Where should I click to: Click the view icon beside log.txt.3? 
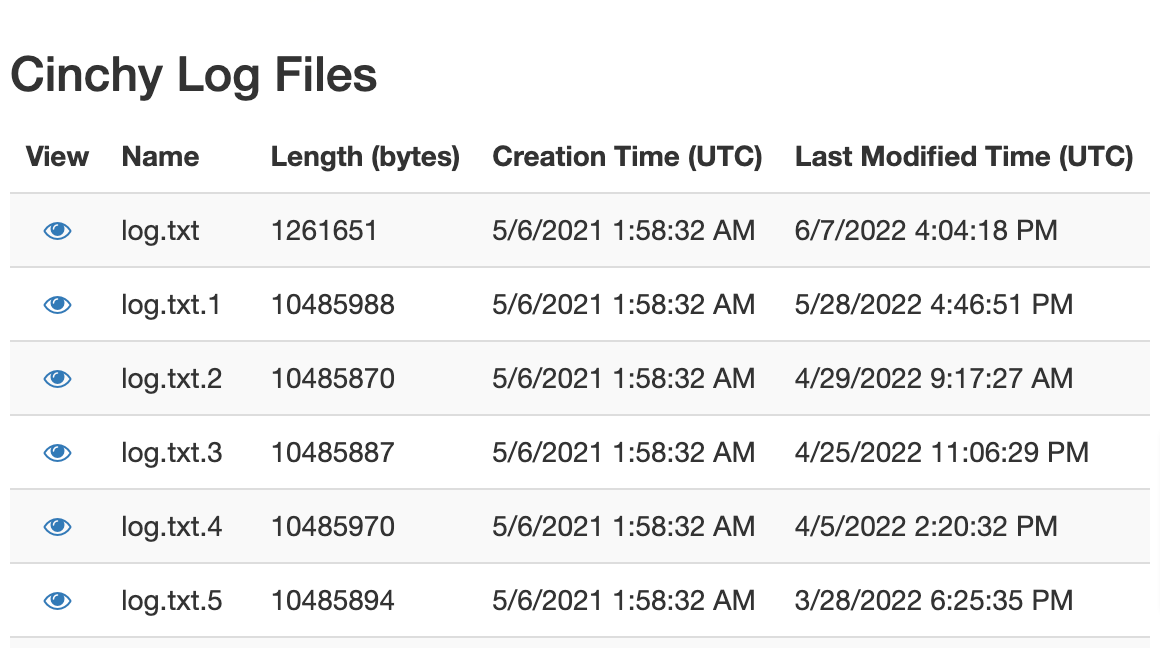(x=58, y=453)
